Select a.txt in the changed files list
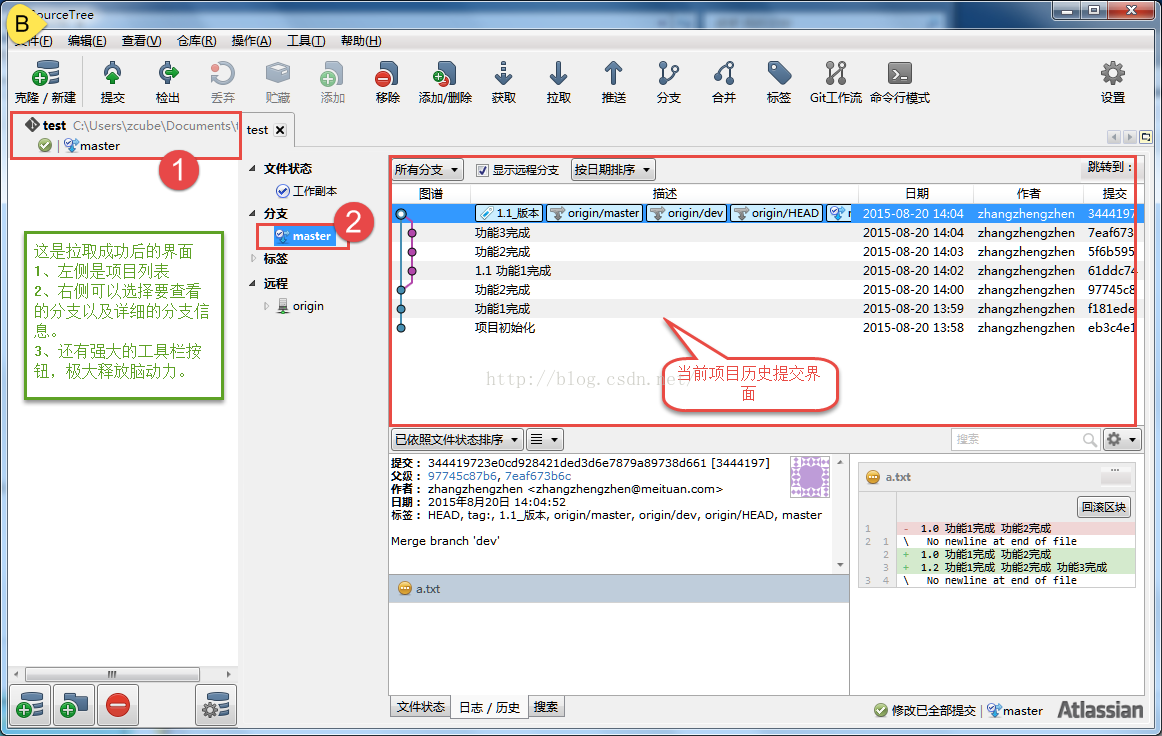Viewport: 1162px width, 736px height. pyautogui.click(x=619, y=589)
